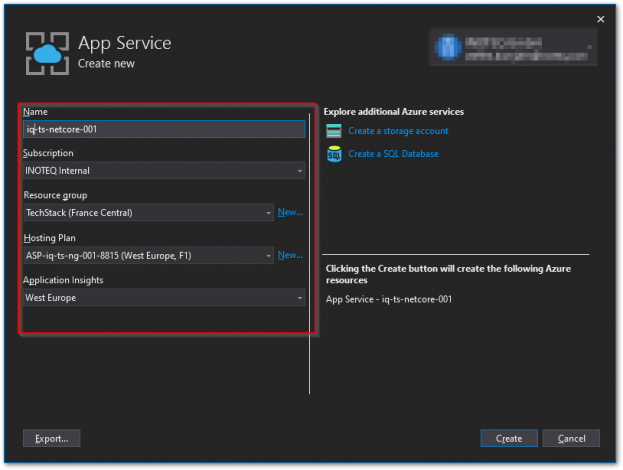The width and height of the screenshot is (623, 470).
Task: Open the Subscription dropdown
Action: click(x=164, y=171)
